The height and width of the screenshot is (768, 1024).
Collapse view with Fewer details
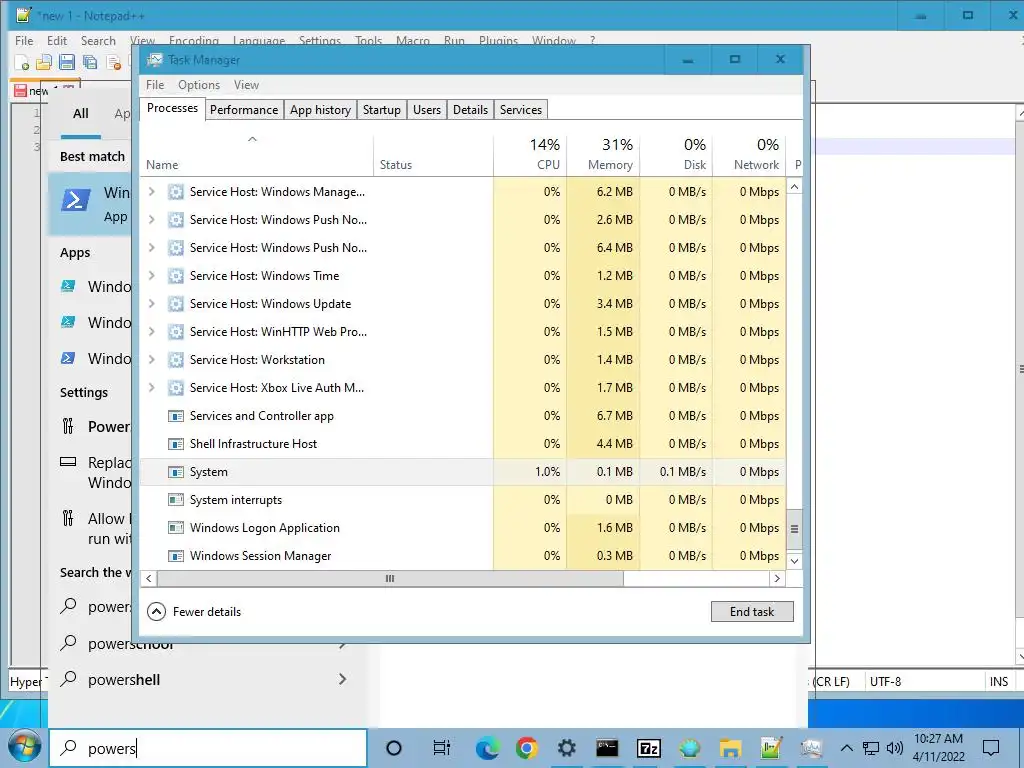click(194, 612)
